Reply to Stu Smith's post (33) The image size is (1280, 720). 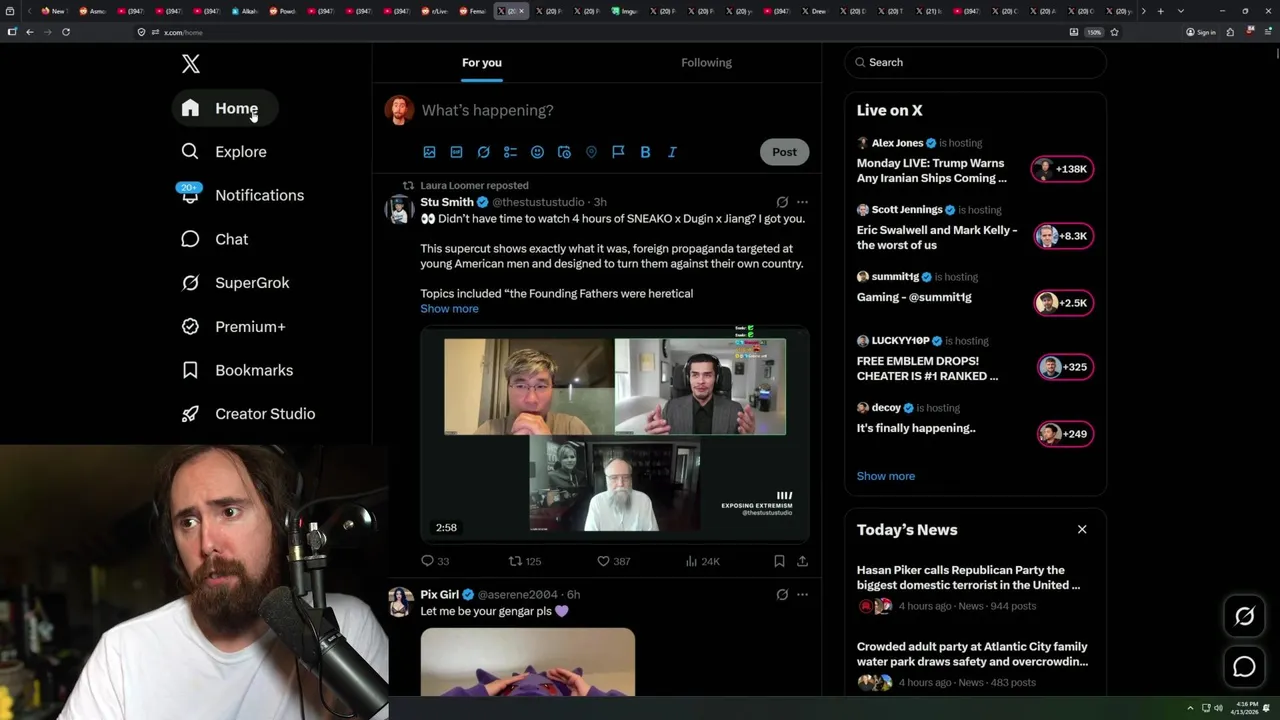tap(435, 561)
